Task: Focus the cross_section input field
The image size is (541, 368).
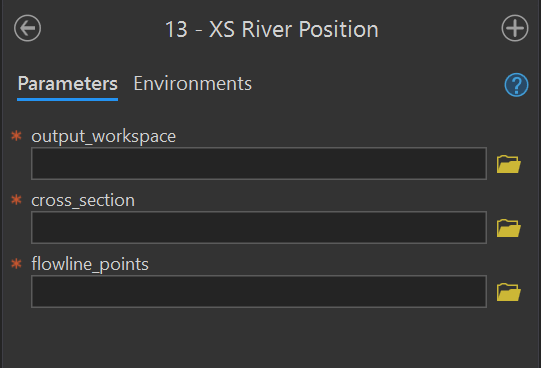Action: coord(259,228)
